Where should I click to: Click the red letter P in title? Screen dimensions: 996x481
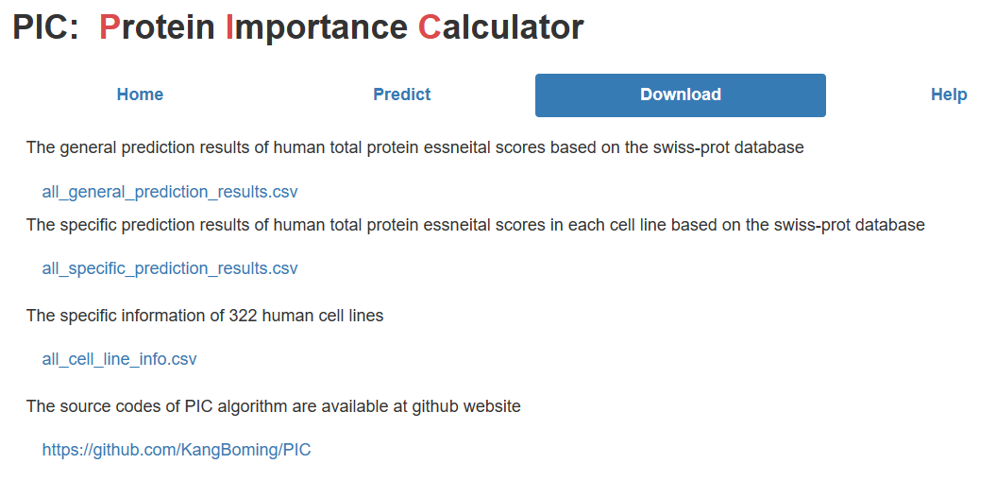[x=109, y=27]
